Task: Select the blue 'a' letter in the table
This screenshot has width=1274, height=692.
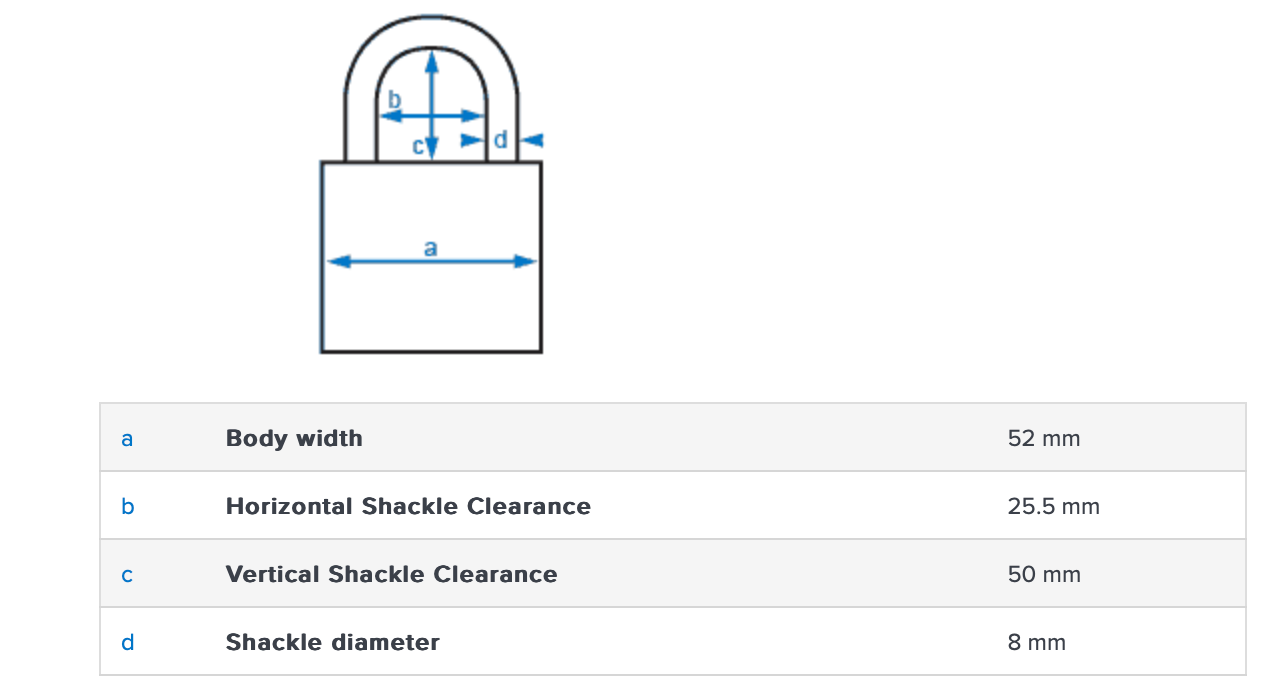Action: tap(127, 438)
